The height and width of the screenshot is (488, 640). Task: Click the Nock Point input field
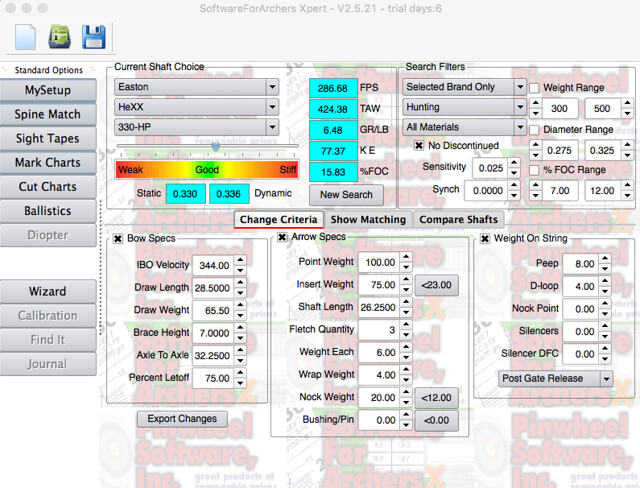581,309
